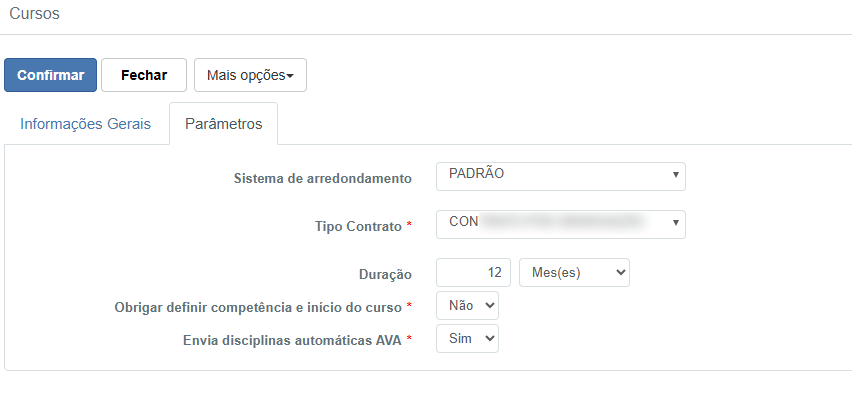
Task: Open the Tipo Contrato select box
Action: coord(561,224)
